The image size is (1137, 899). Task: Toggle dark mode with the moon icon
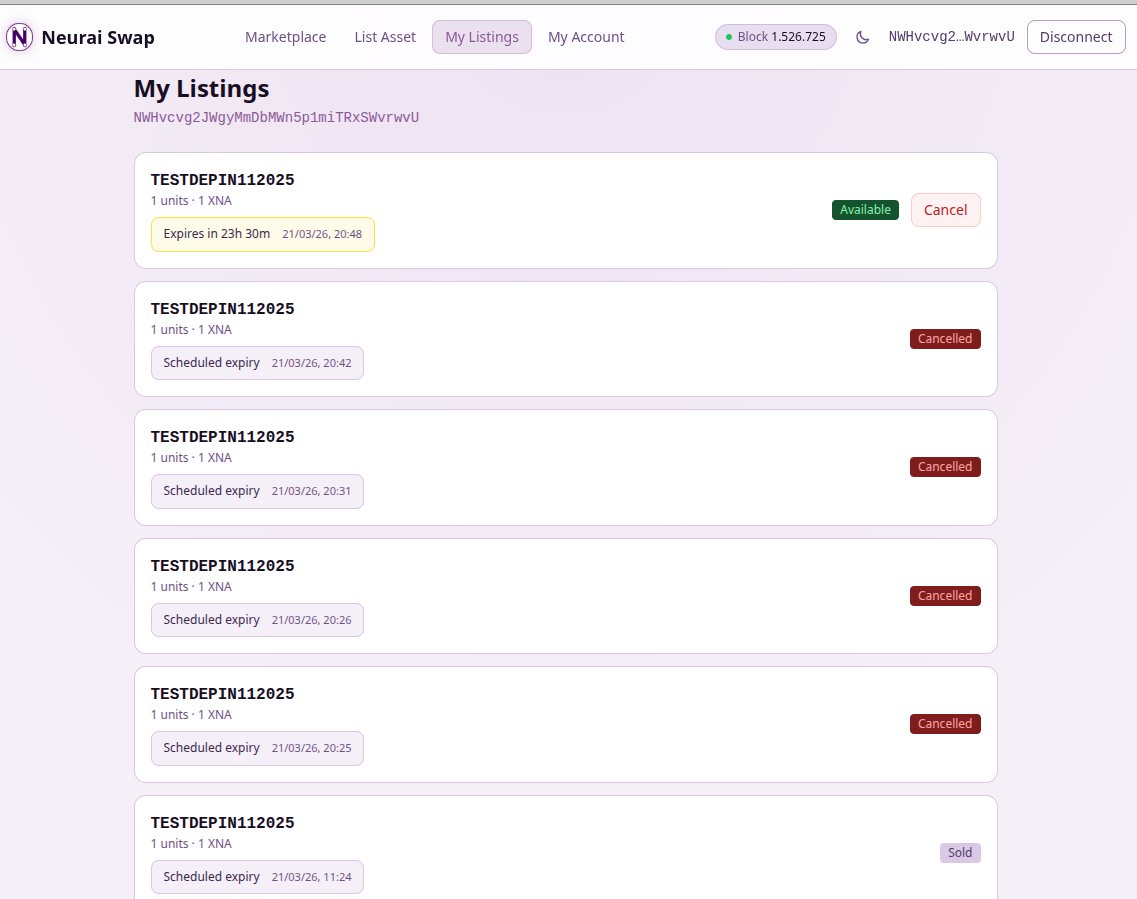coord(862,37)
